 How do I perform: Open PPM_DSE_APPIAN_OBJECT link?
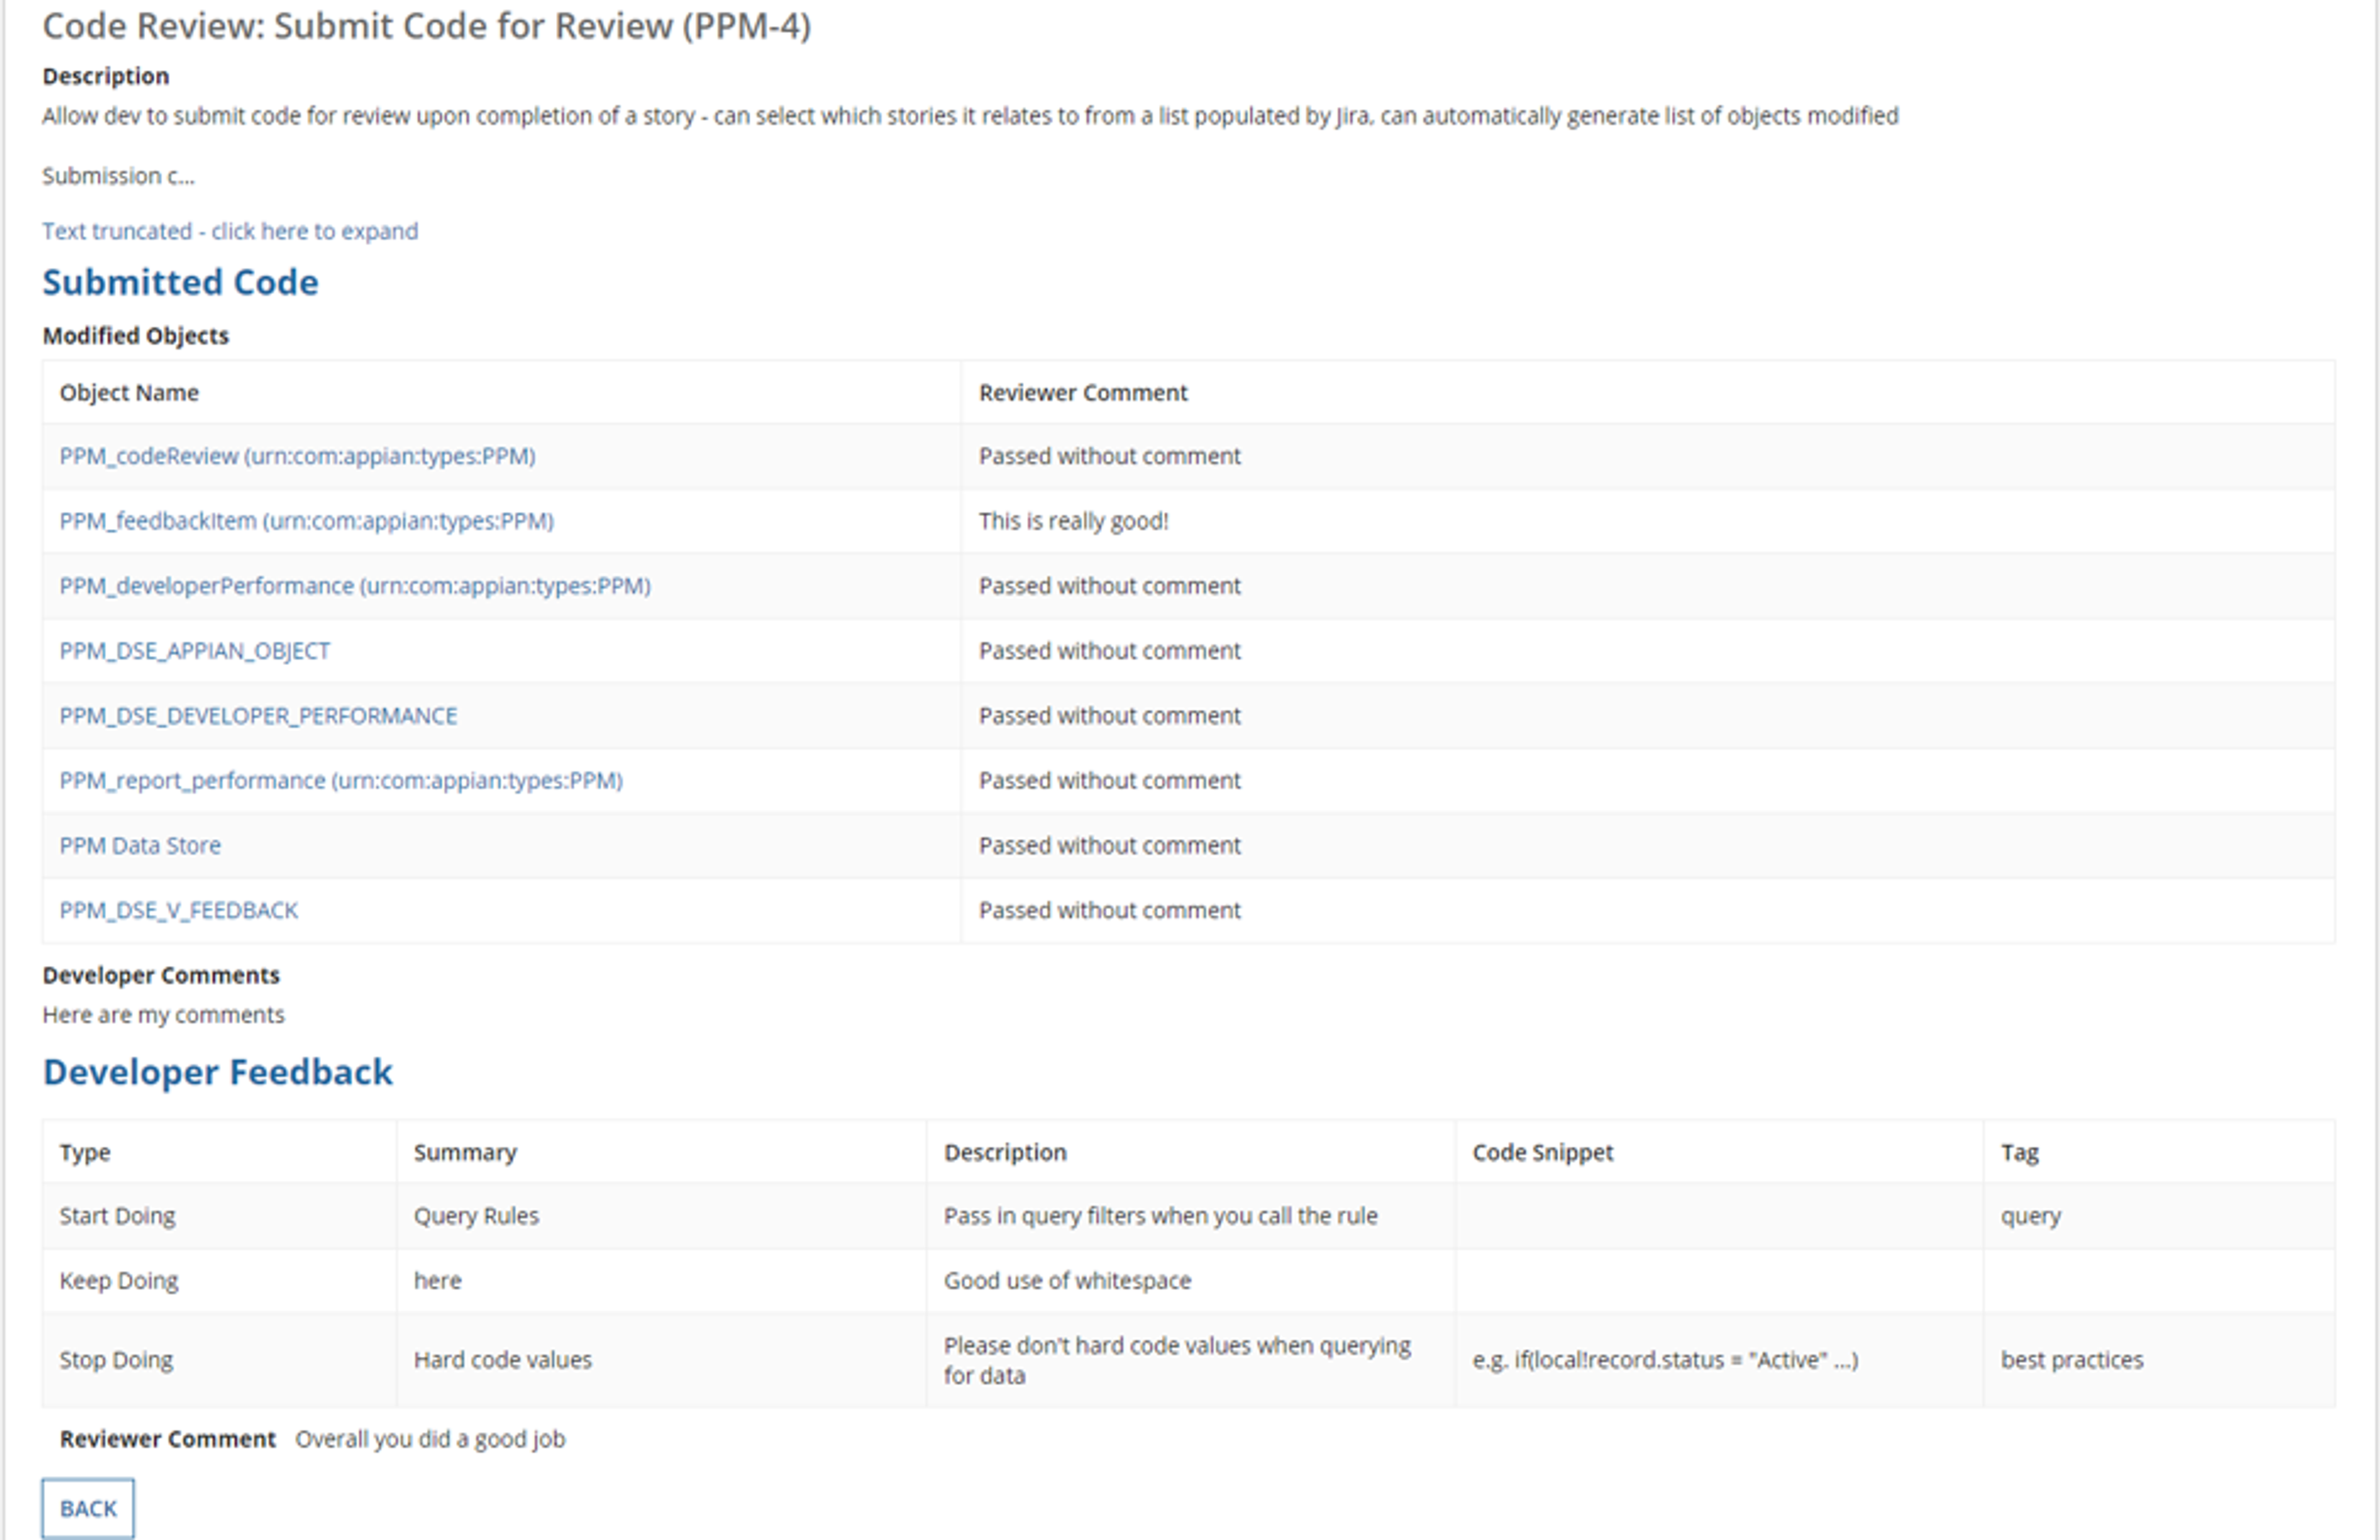point(195,651)
